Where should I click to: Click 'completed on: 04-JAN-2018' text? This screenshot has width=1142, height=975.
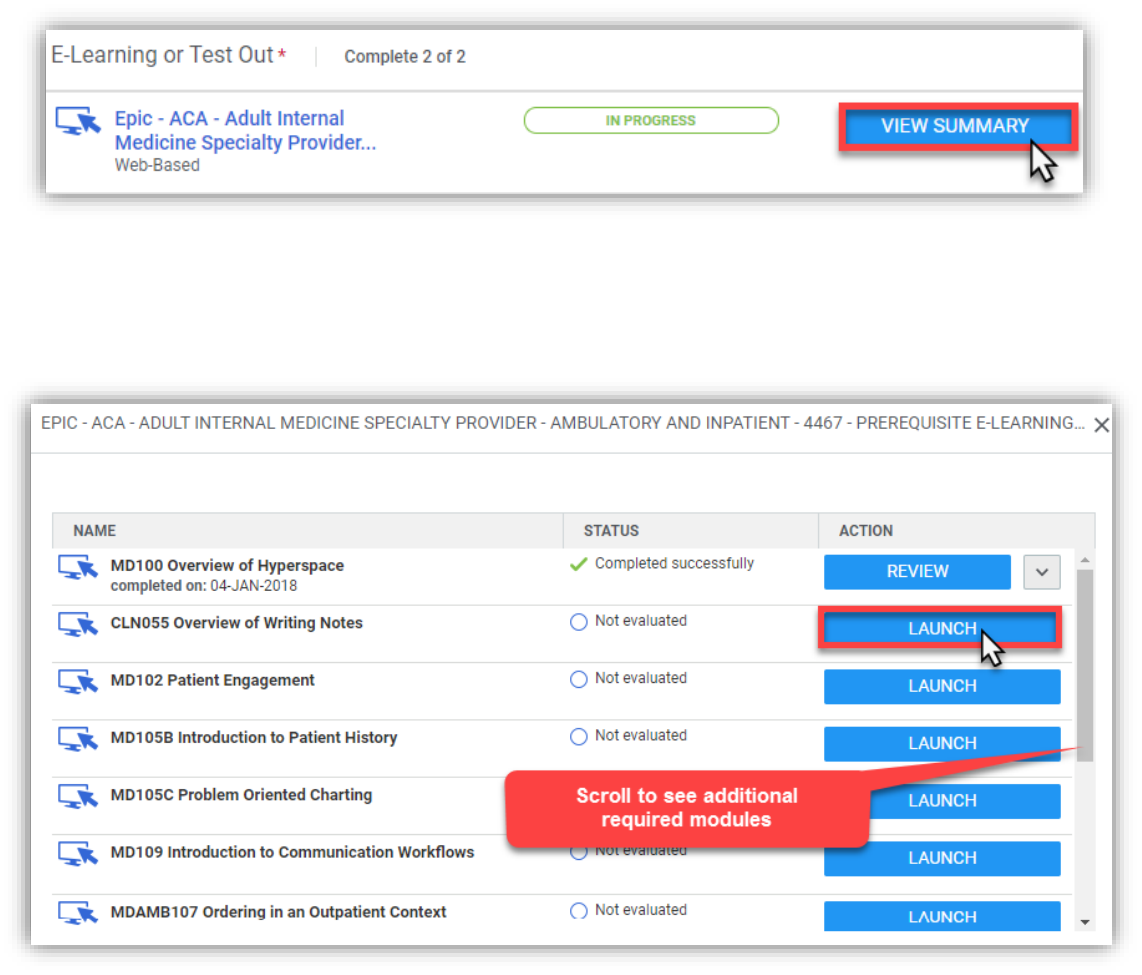coord(204,586)
